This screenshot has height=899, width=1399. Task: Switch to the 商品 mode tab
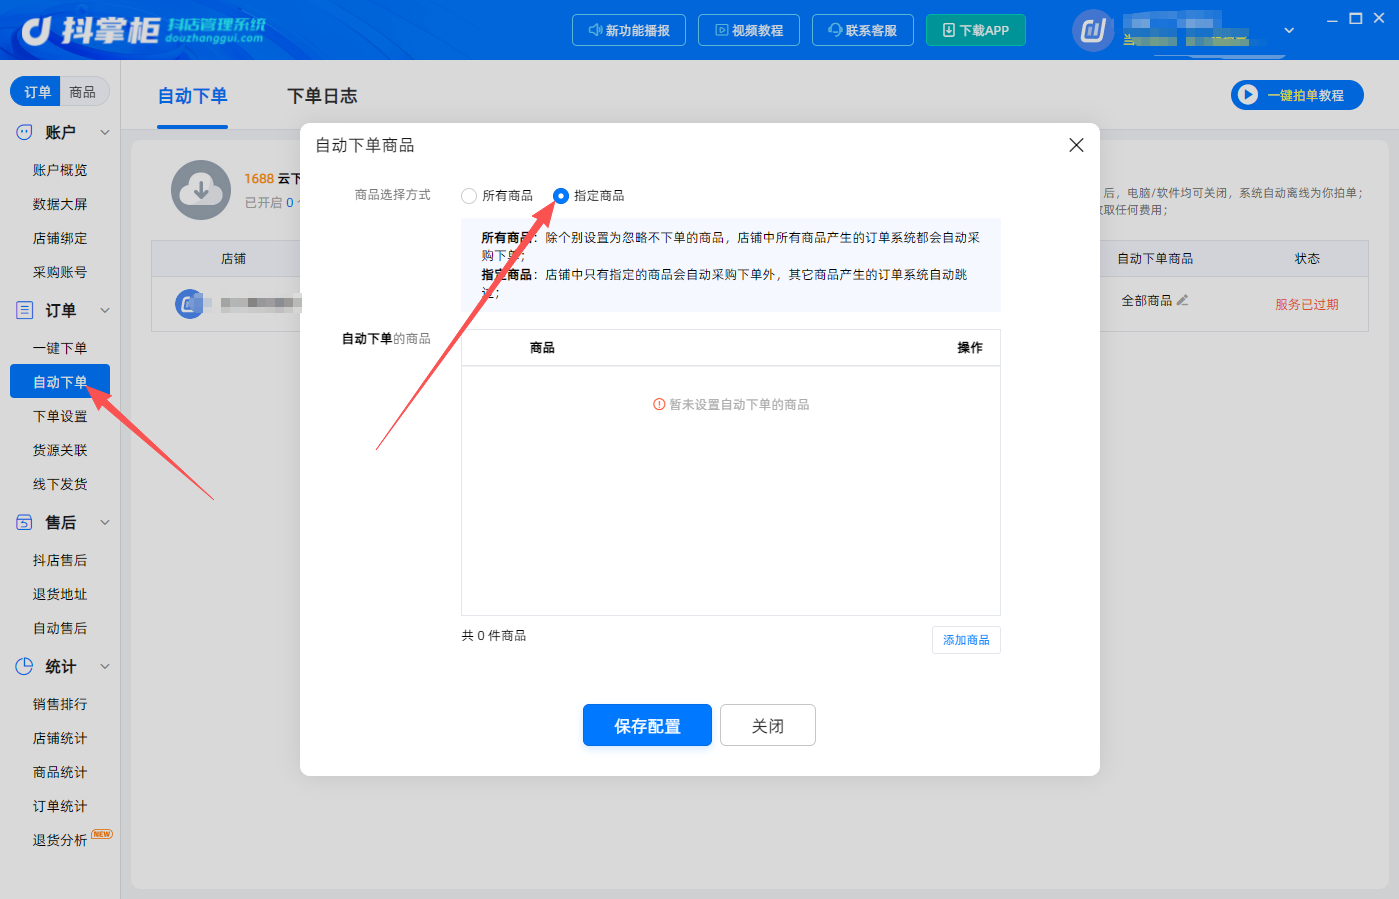pyautogui.click(x=83, y=92)
